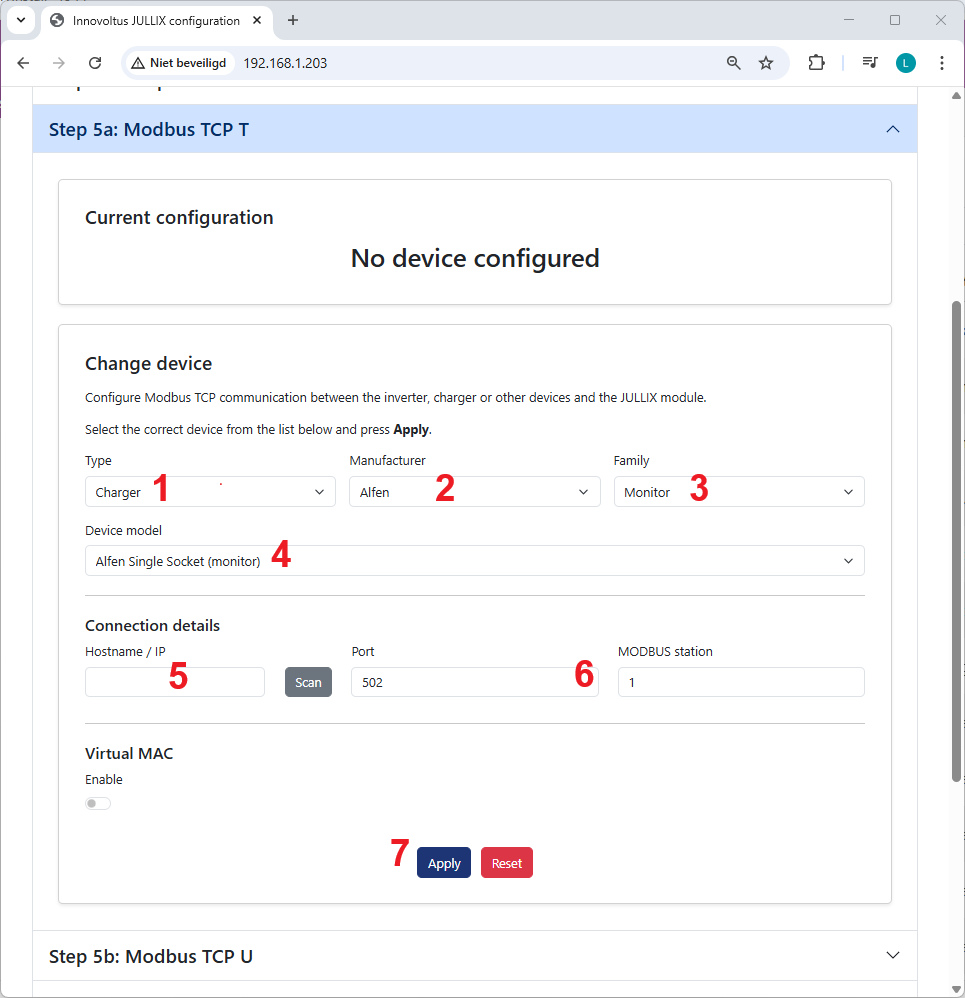Enable the Virtual MAC toggle
The image size is (965, 998).
coord(98,803)
